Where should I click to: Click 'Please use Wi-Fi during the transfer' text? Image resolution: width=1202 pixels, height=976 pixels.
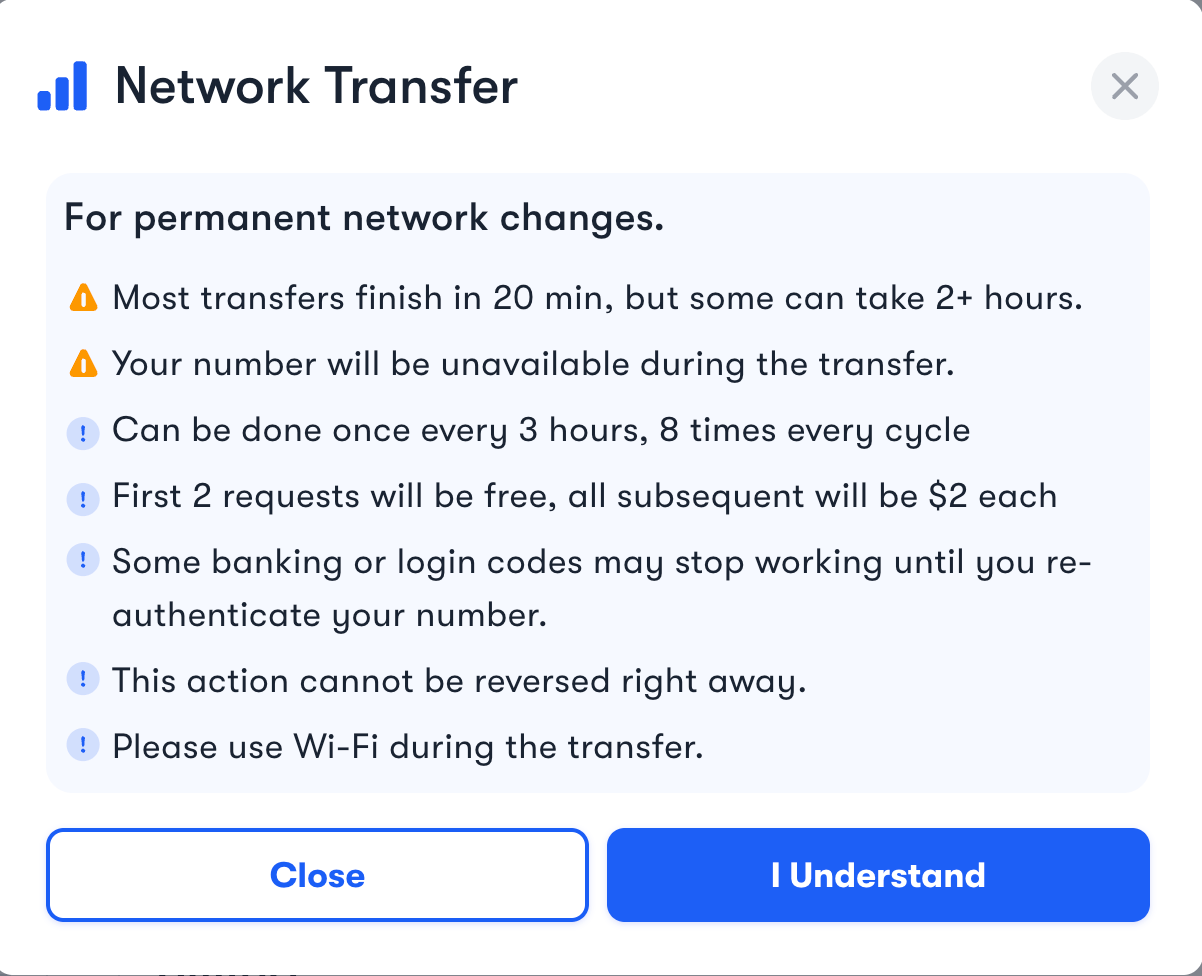(408, 747)
